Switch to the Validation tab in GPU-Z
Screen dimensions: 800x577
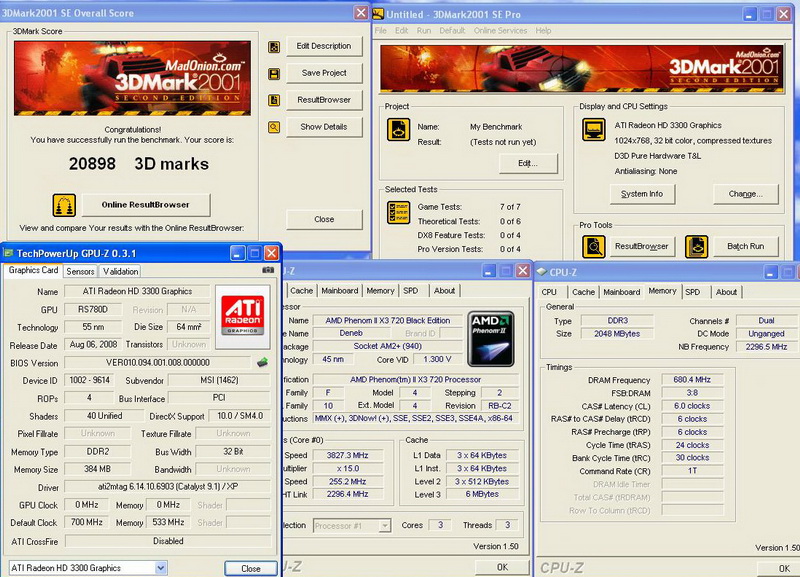pos(120,271)
